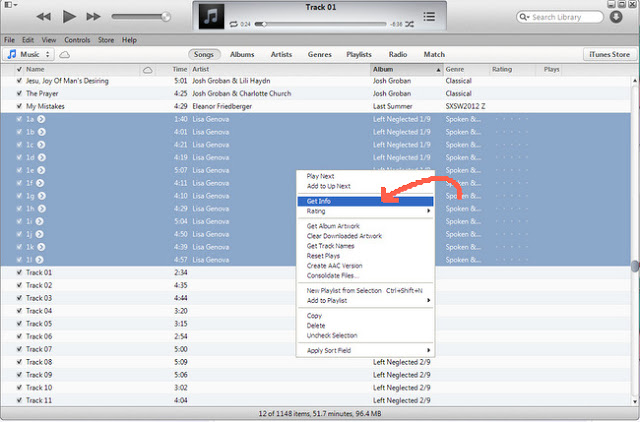Expand the Add to Playlist submenu
640x422 pixels.
[365, 301]
